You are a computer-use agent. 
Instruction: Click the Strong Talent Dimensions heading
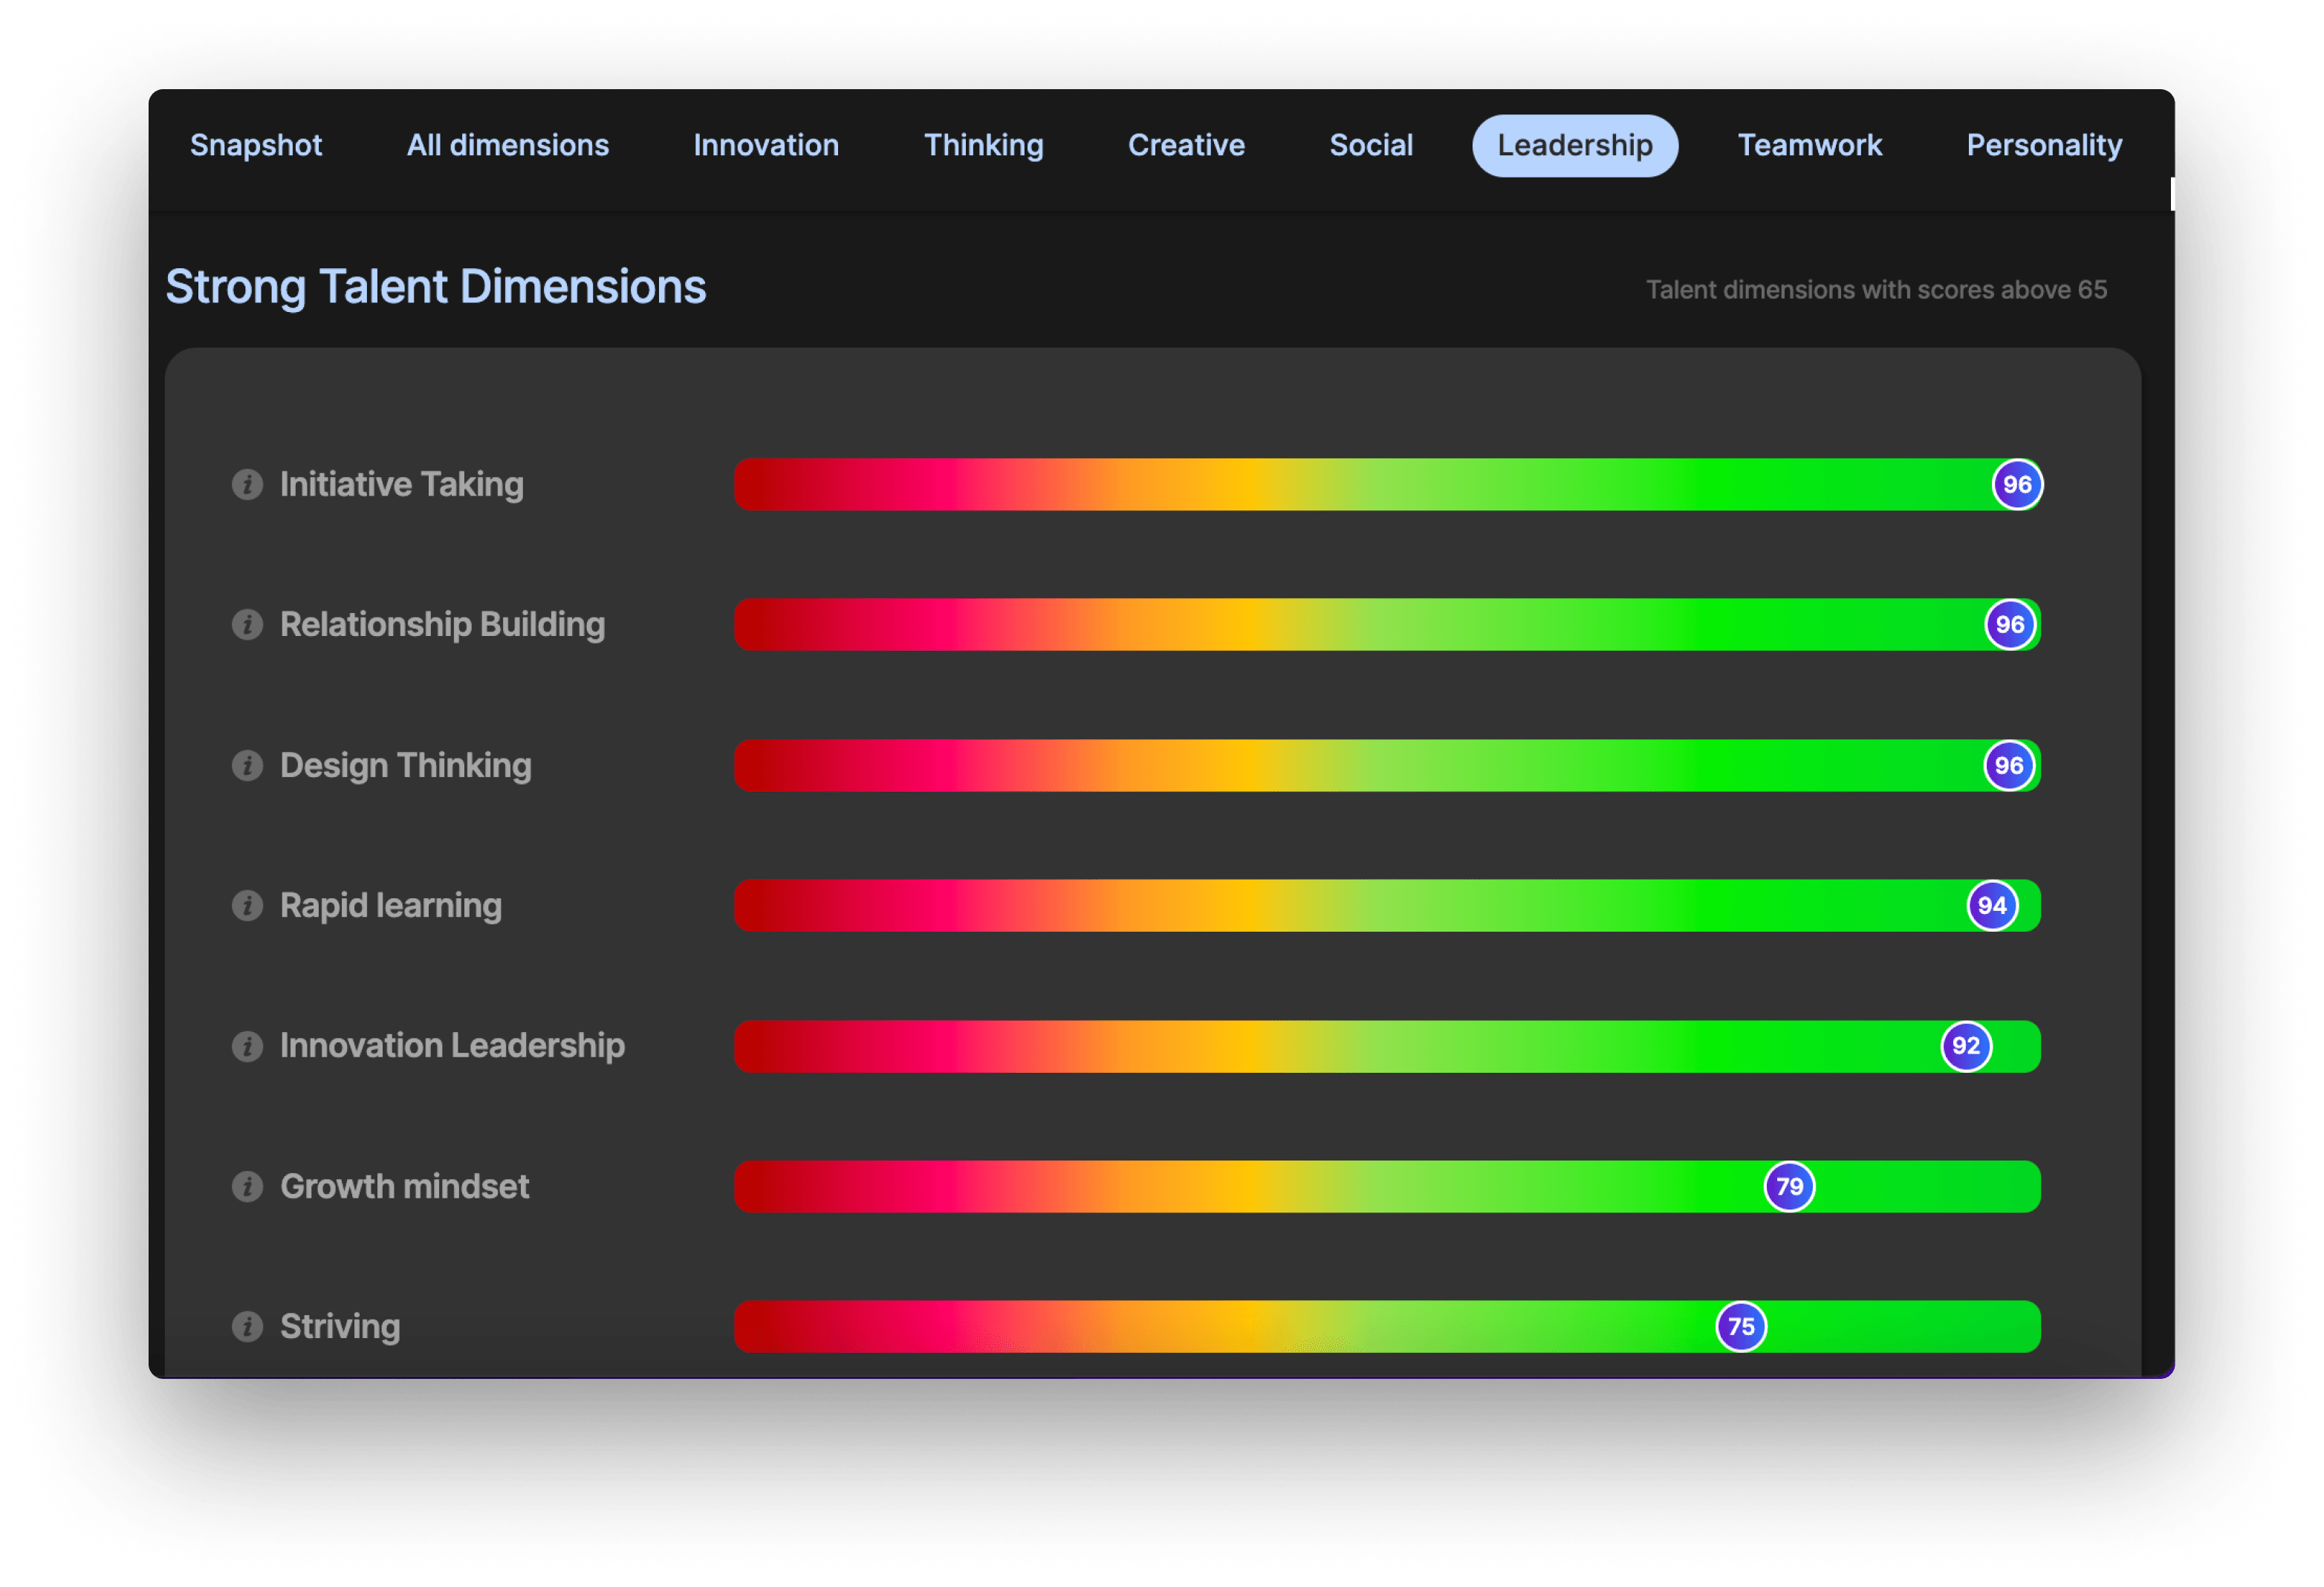tap(436, 287)
